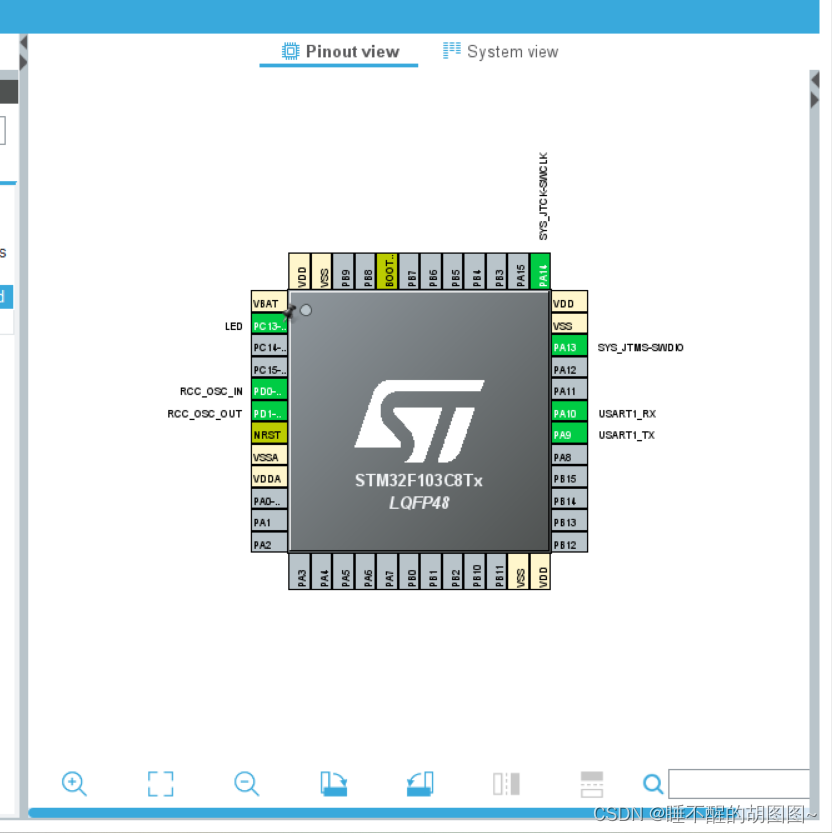Rotate the chip clockwise
The width and height of the screenshot is (832, 833).
[x=334, y=784]
